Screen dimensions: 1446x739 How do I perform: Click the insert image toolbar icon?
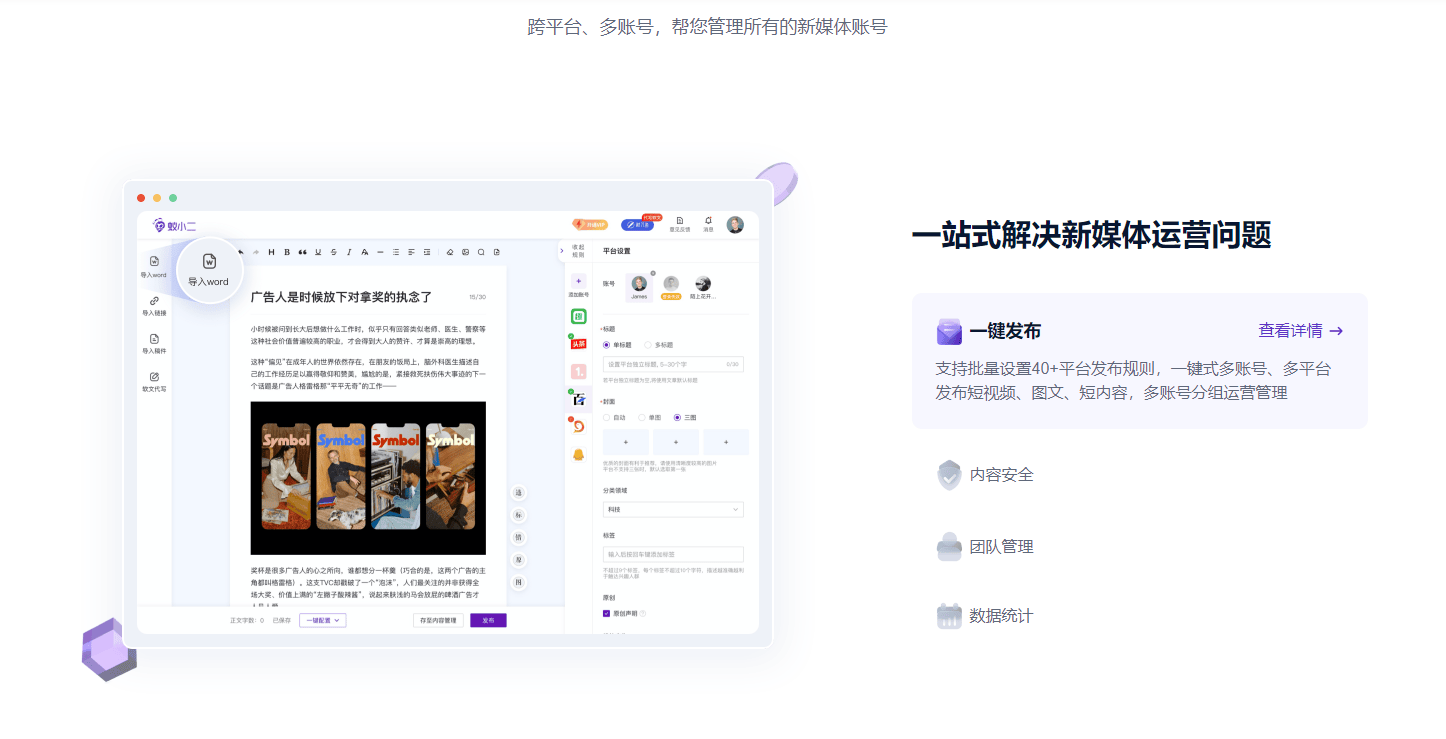465,252
